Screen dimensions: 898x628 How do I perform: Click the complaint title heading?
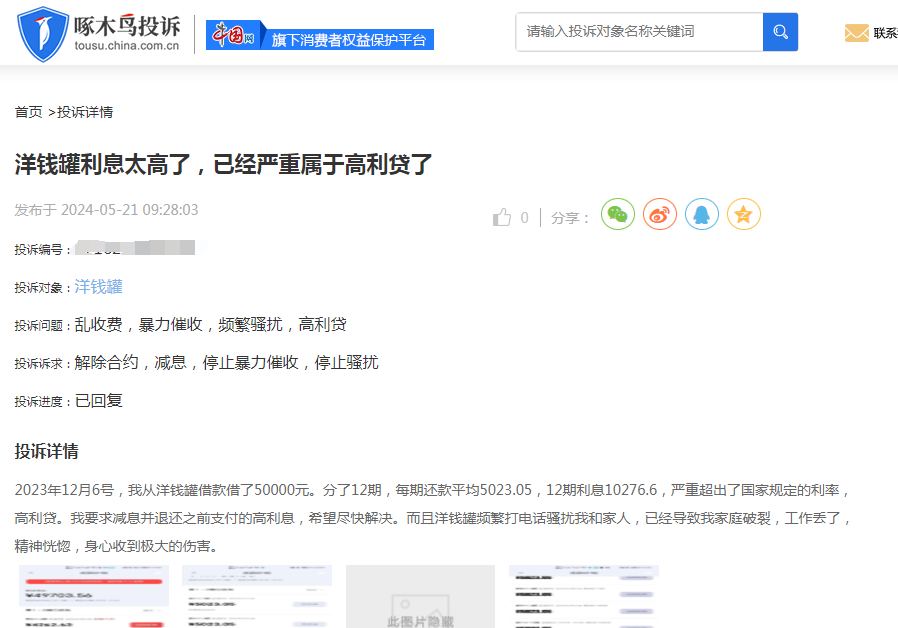[x=223, y=164]
